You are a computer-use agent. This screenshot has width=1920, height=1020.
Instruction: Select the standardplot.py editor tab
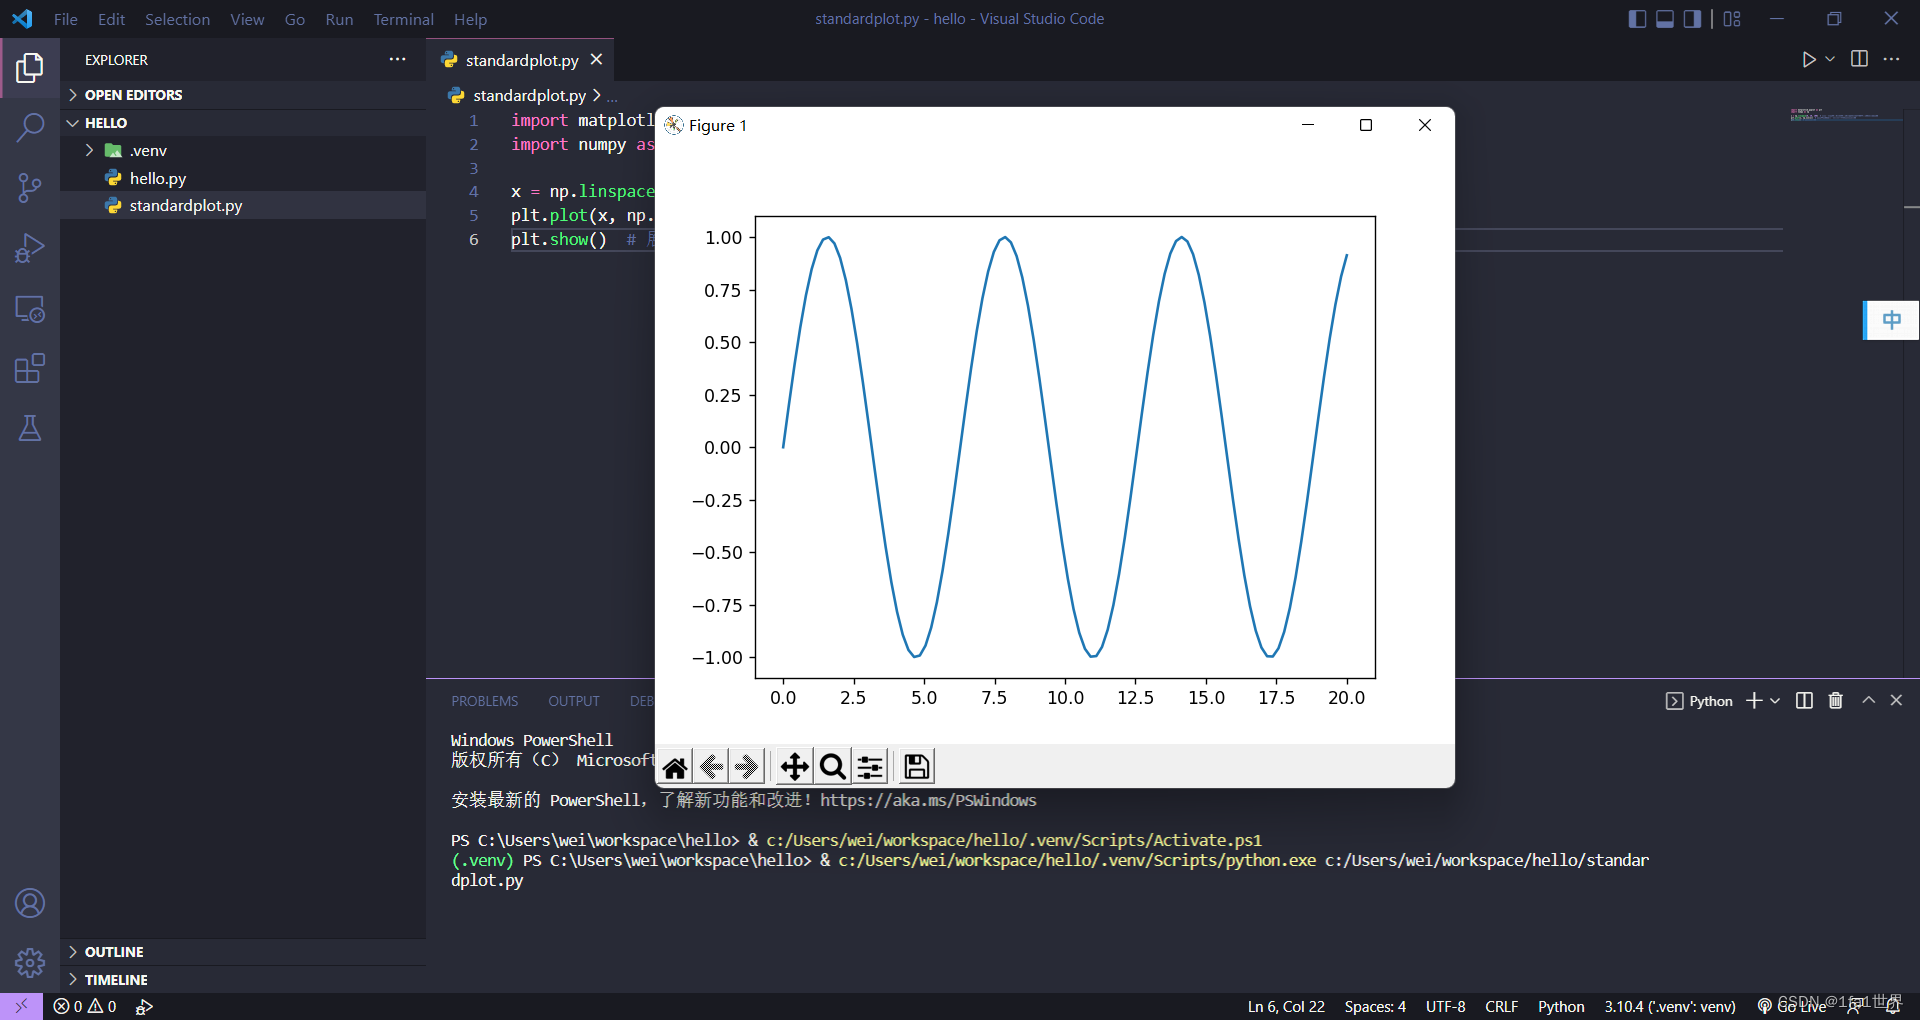(x=522, y=60)
